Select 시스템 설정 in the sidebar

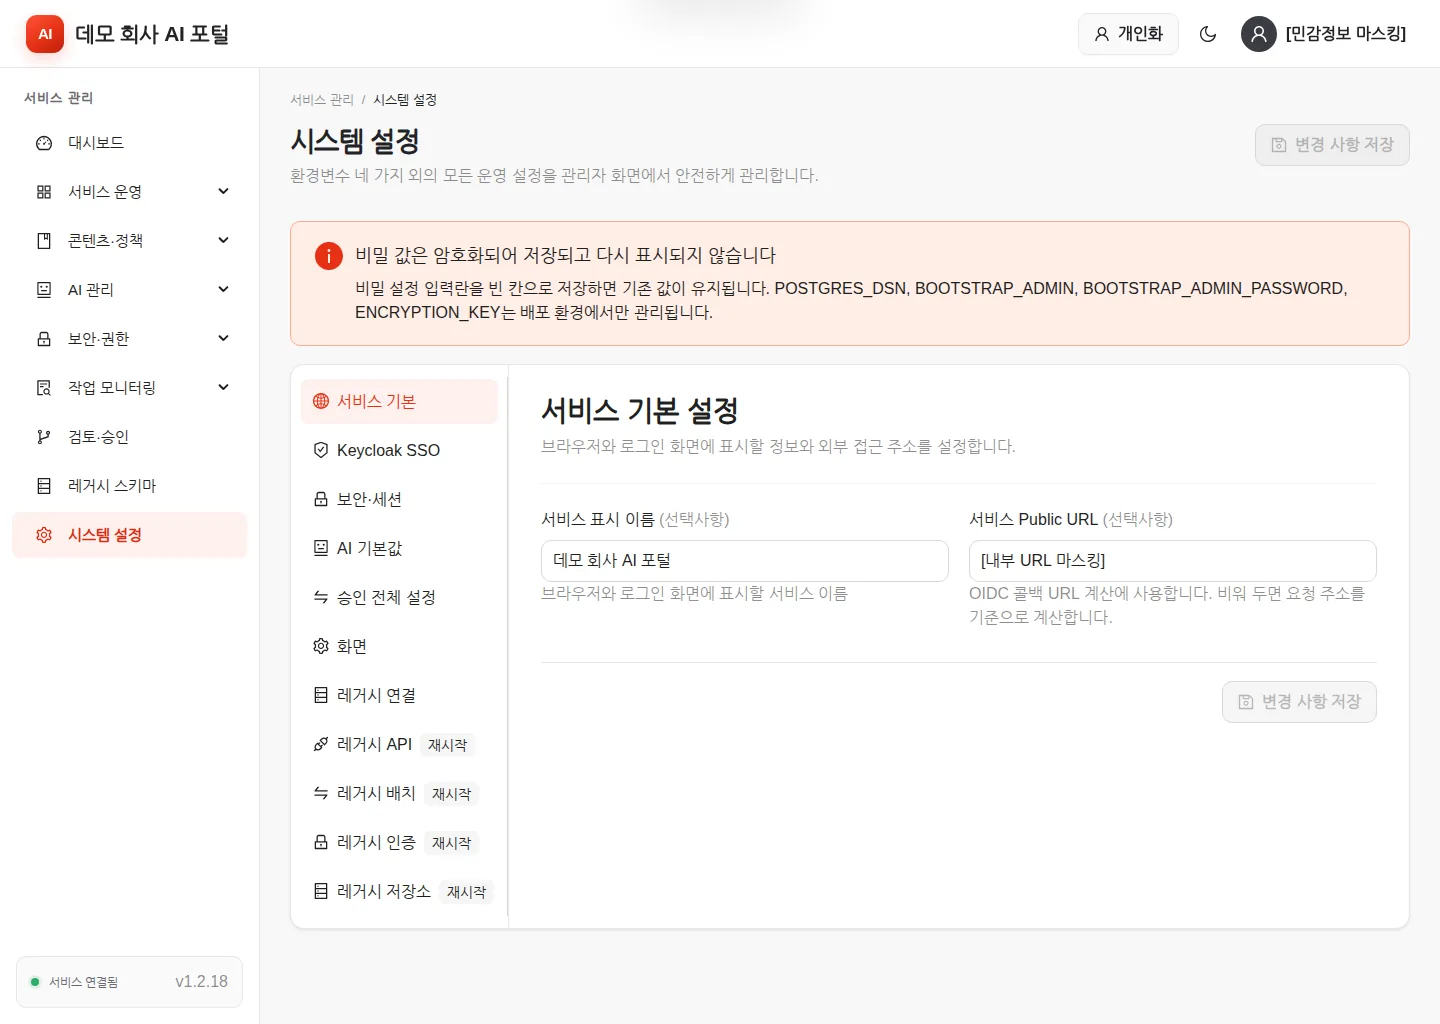click(129, 535)
